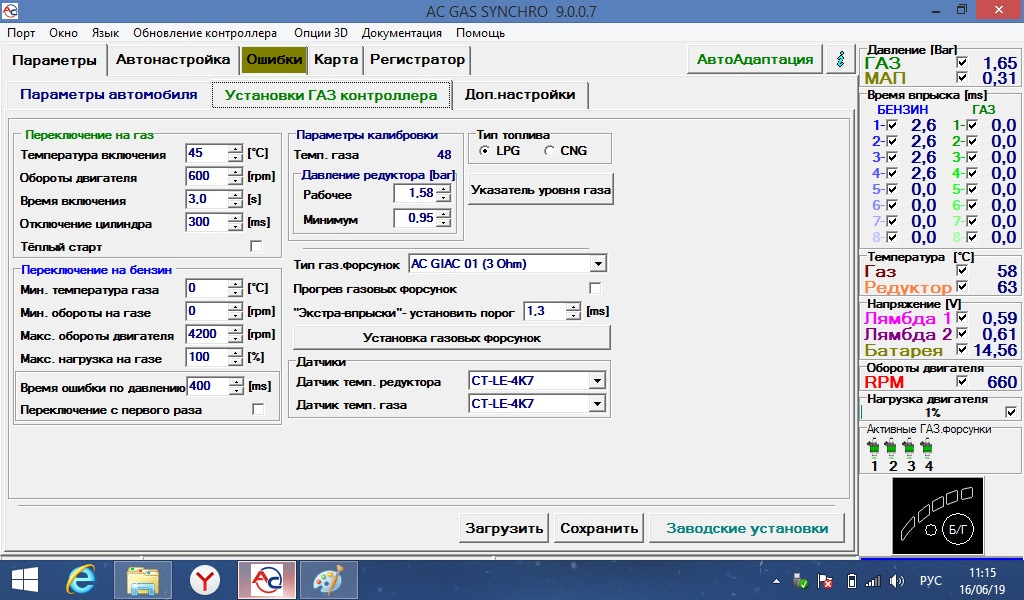Toggle Батарея voltage checkbox
Viewport: 1024px width, 600px height.
pos(962,349)
